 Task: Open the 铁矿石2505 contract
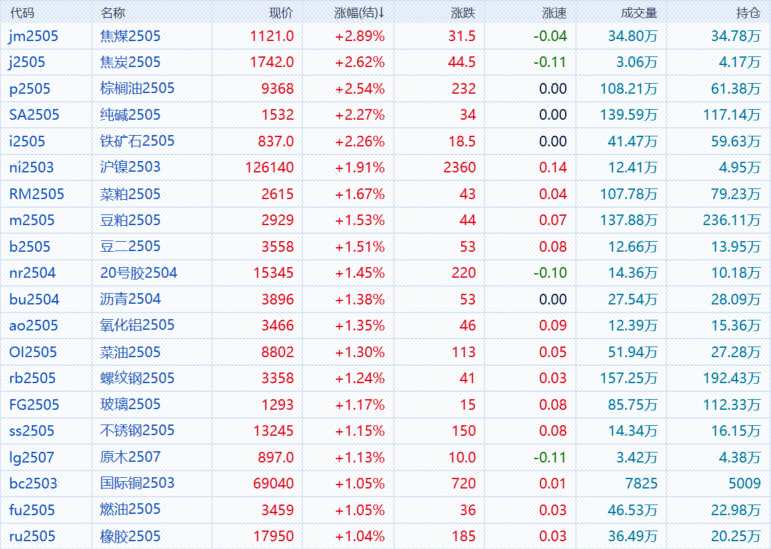(138, 141)
